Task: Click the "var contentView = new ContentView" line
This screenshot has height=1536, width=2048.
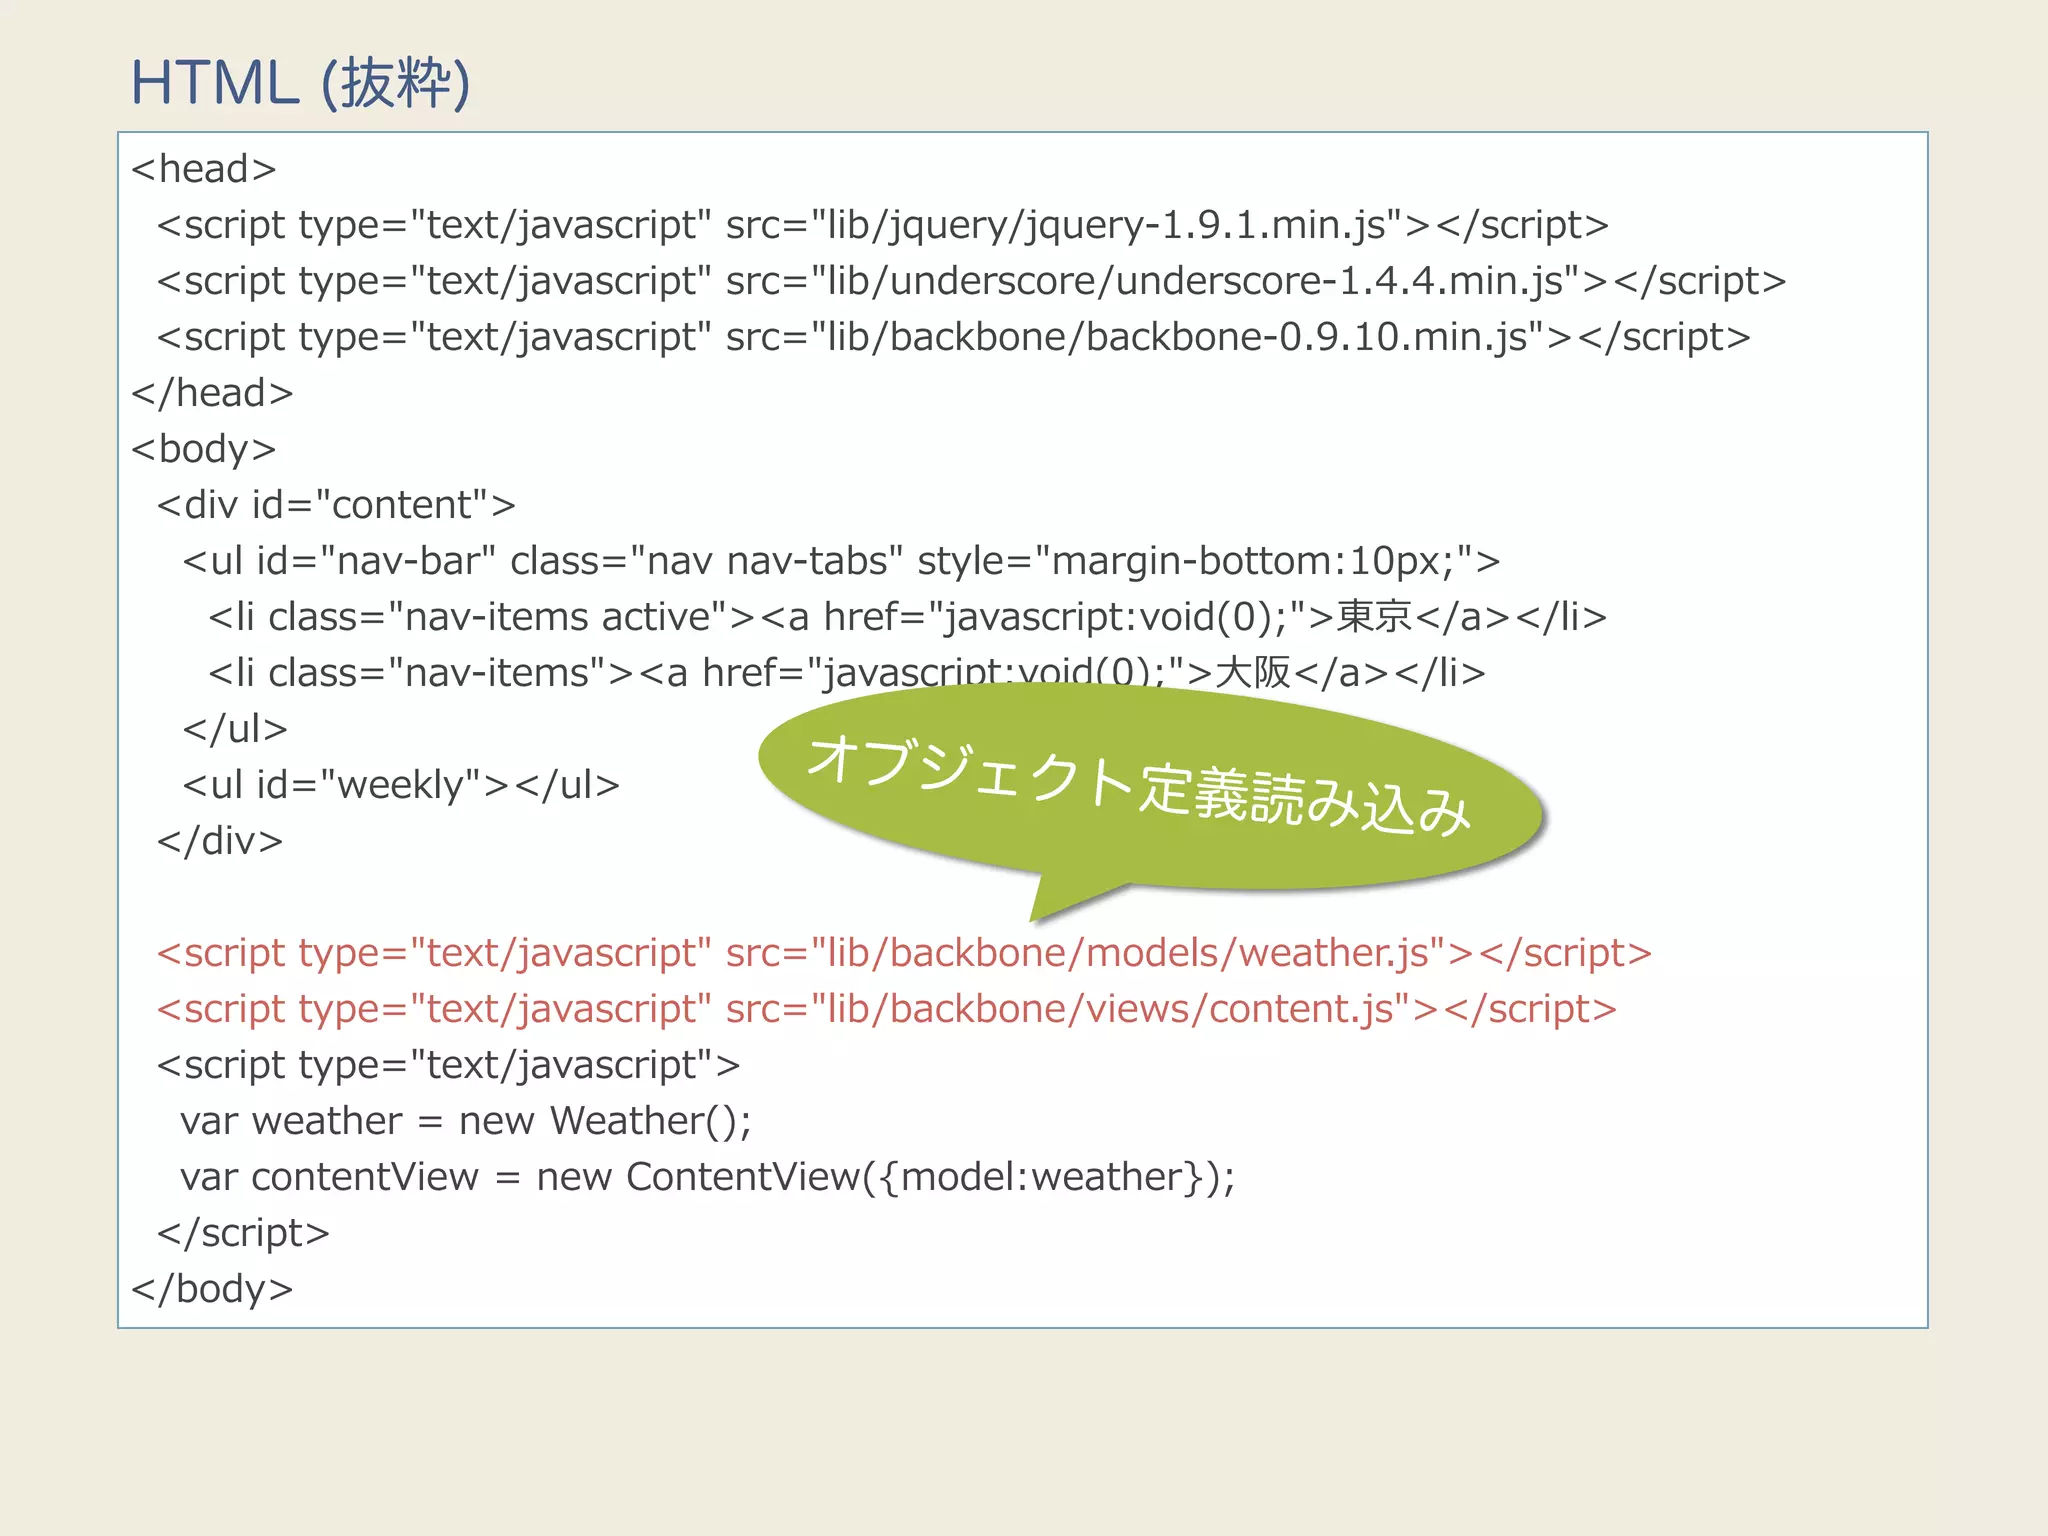Action: pos(708,1178)
